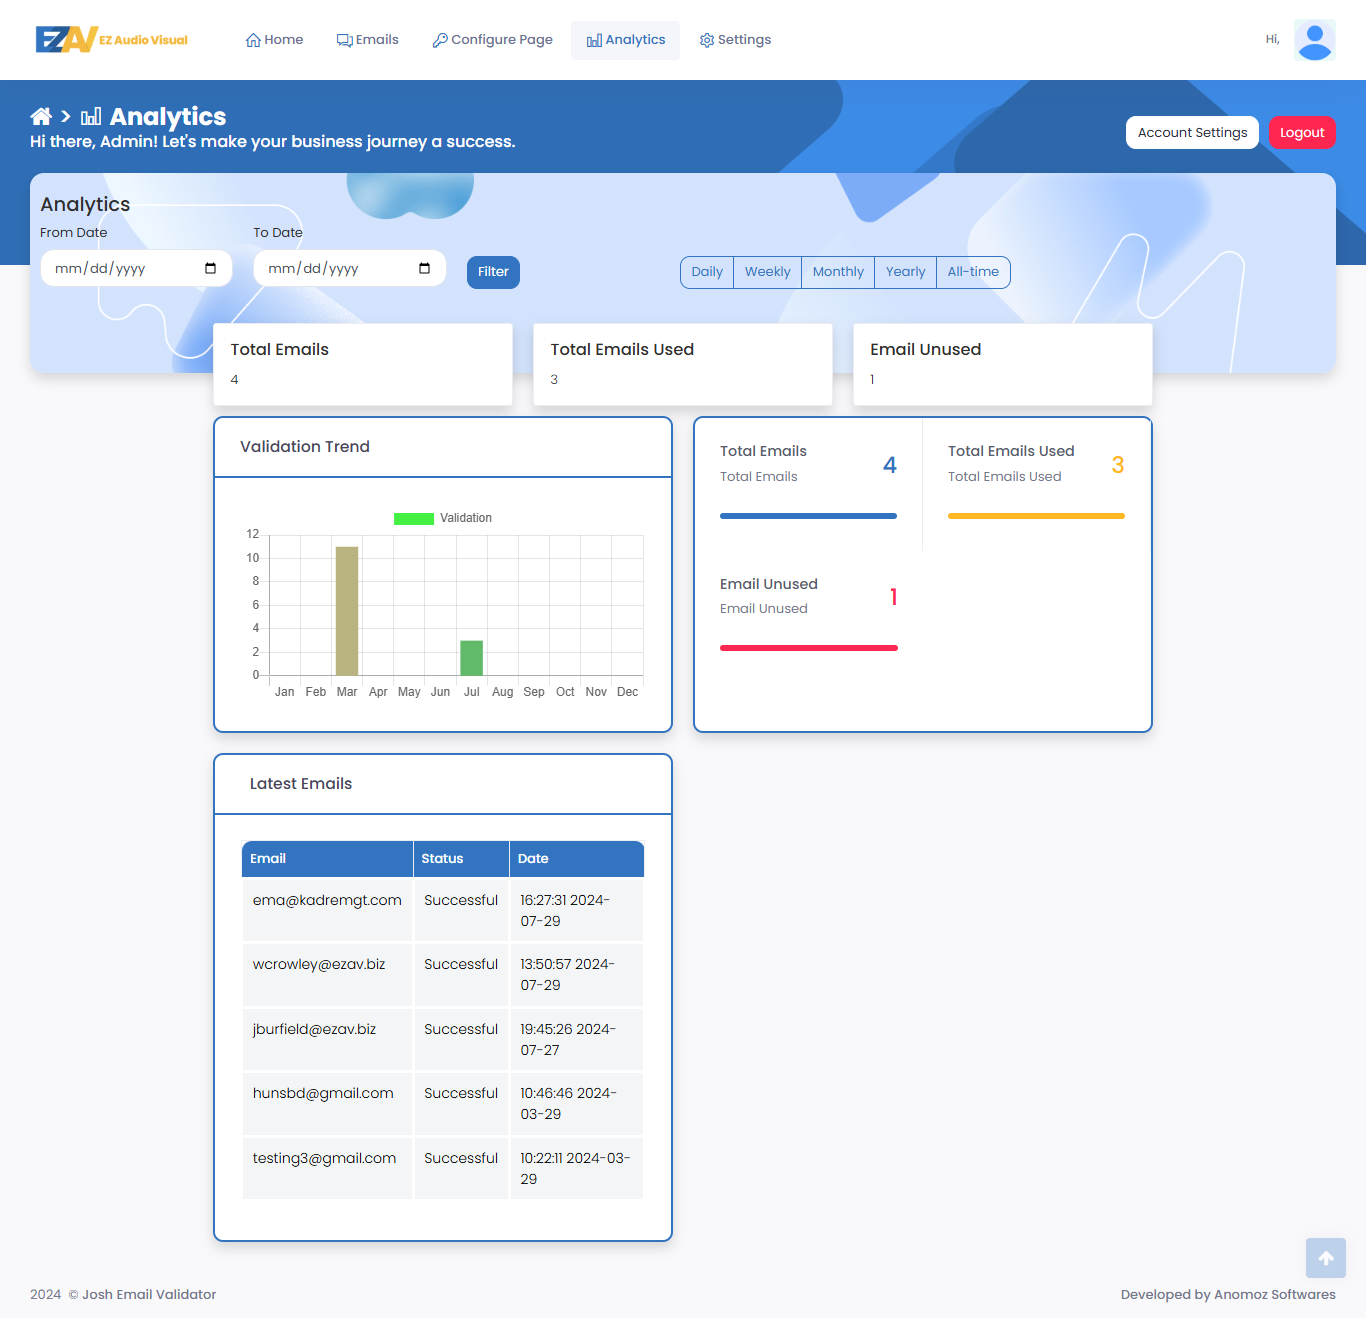Open the To Date calendar picker
The image size is (1366, 1318).
tap(424, 268)
